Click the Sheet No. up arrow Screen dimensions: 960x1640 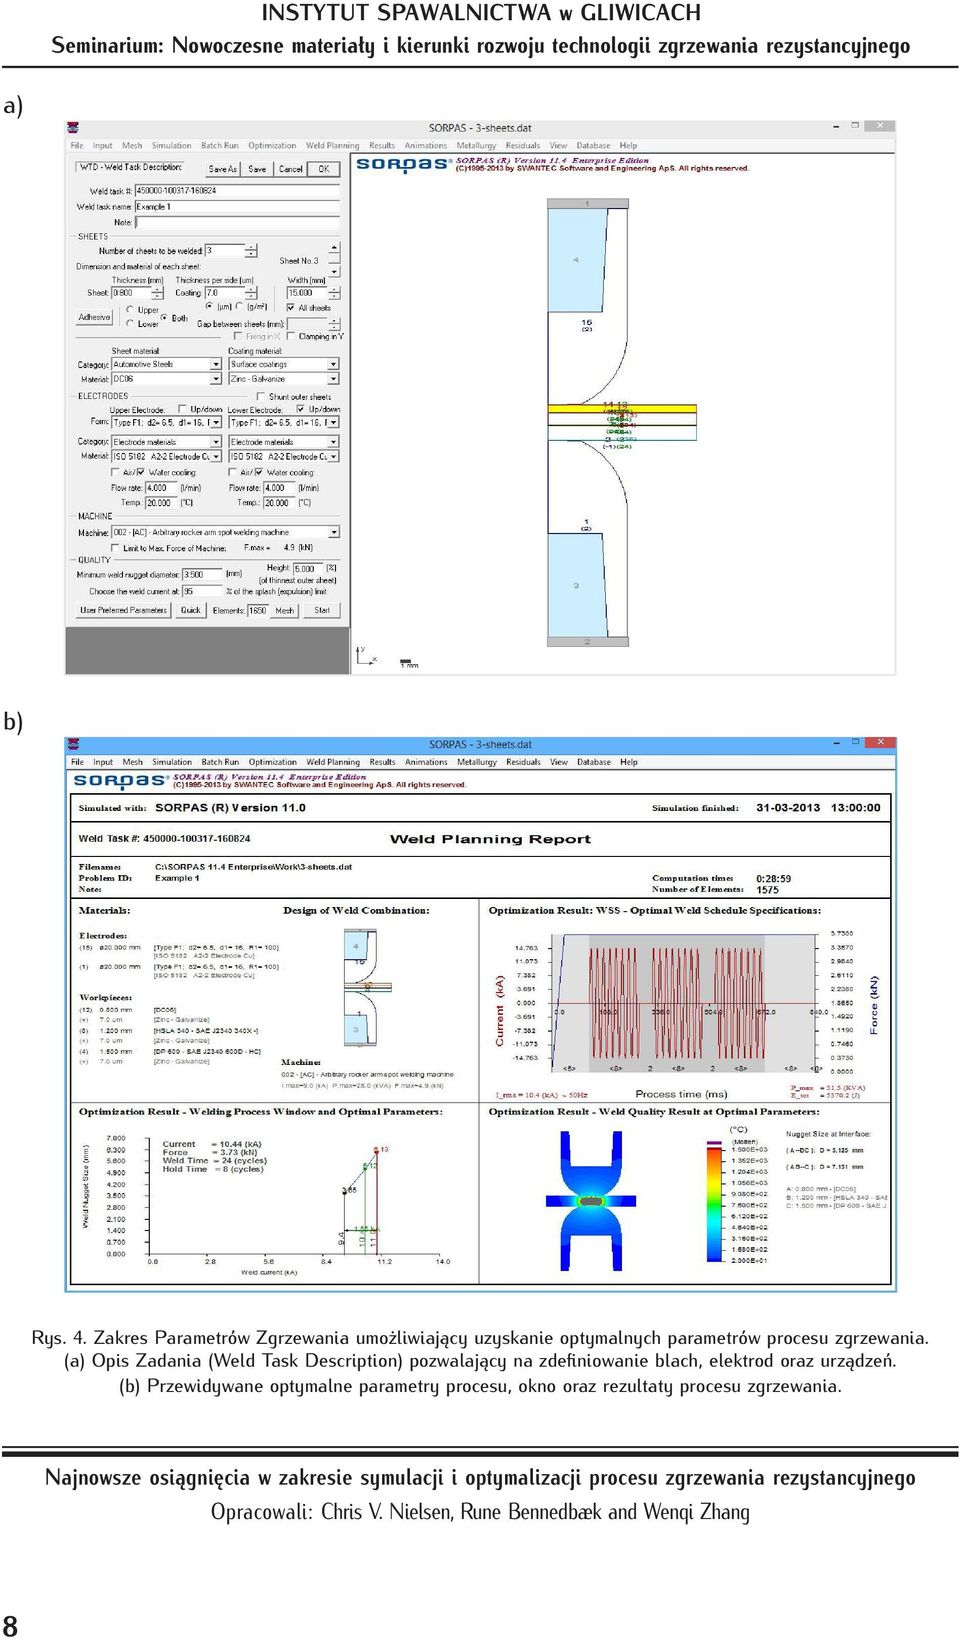point(334,246)
